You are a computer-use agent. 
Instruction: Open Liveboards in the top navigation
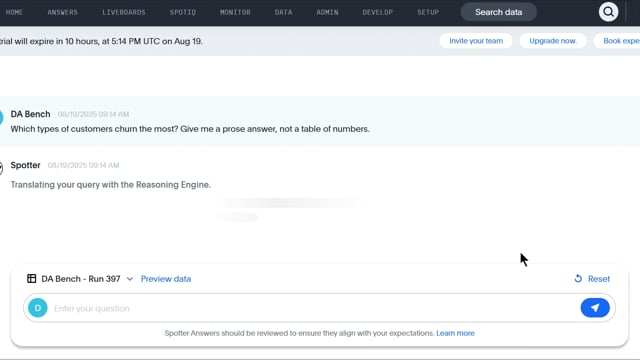[124, 12]
